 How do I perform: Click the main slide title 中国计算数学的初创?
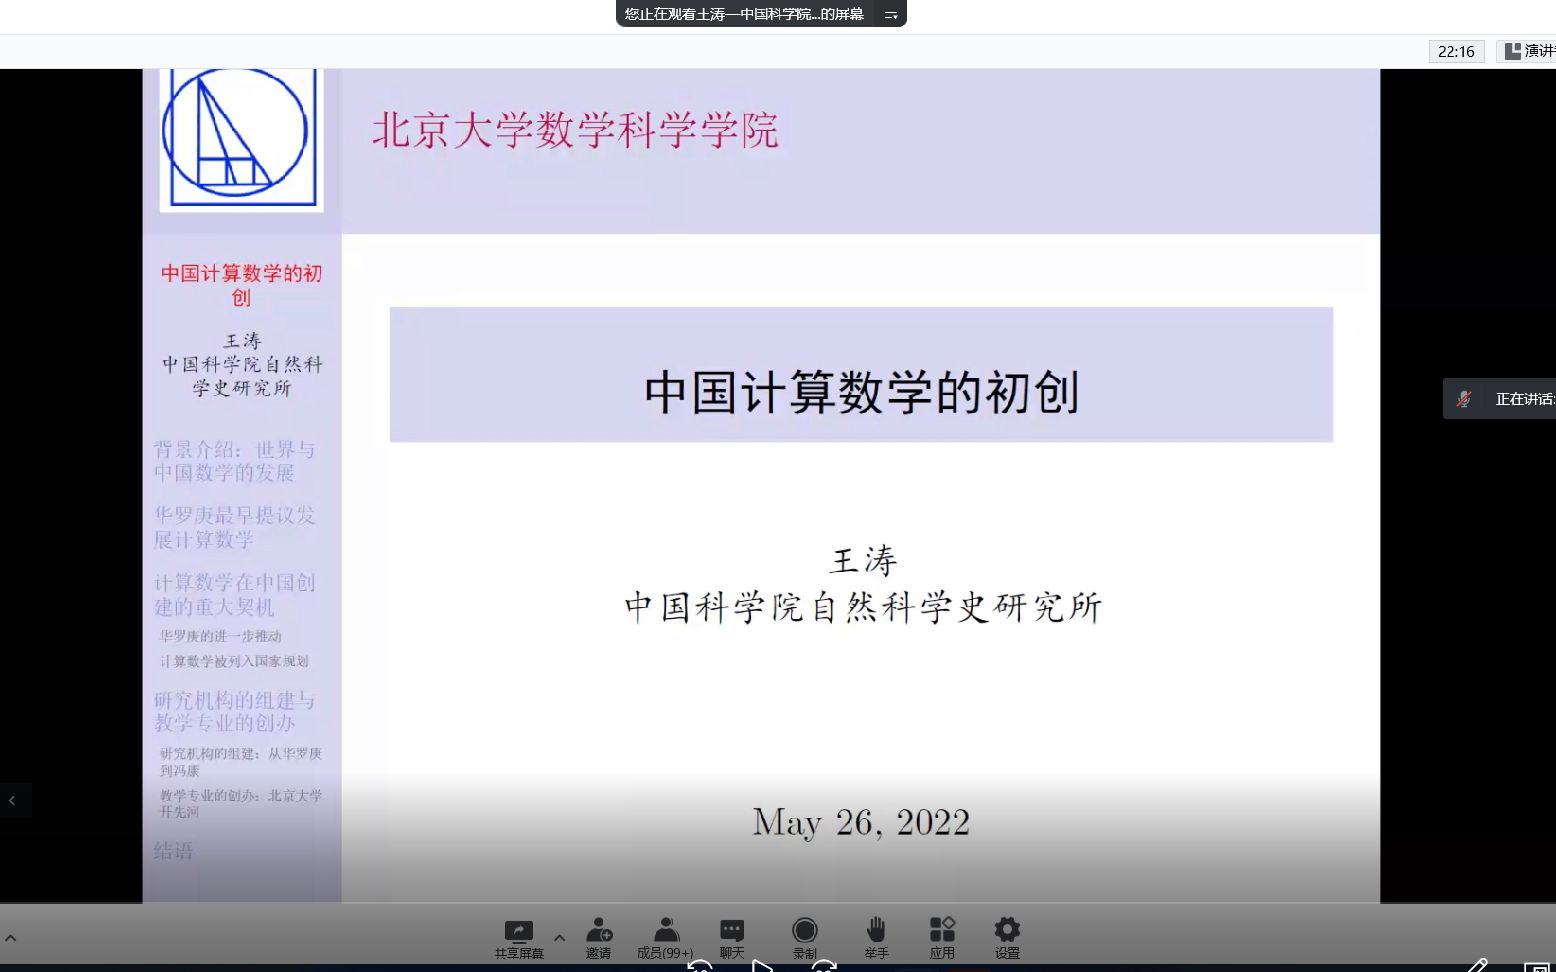click(861, 392)
